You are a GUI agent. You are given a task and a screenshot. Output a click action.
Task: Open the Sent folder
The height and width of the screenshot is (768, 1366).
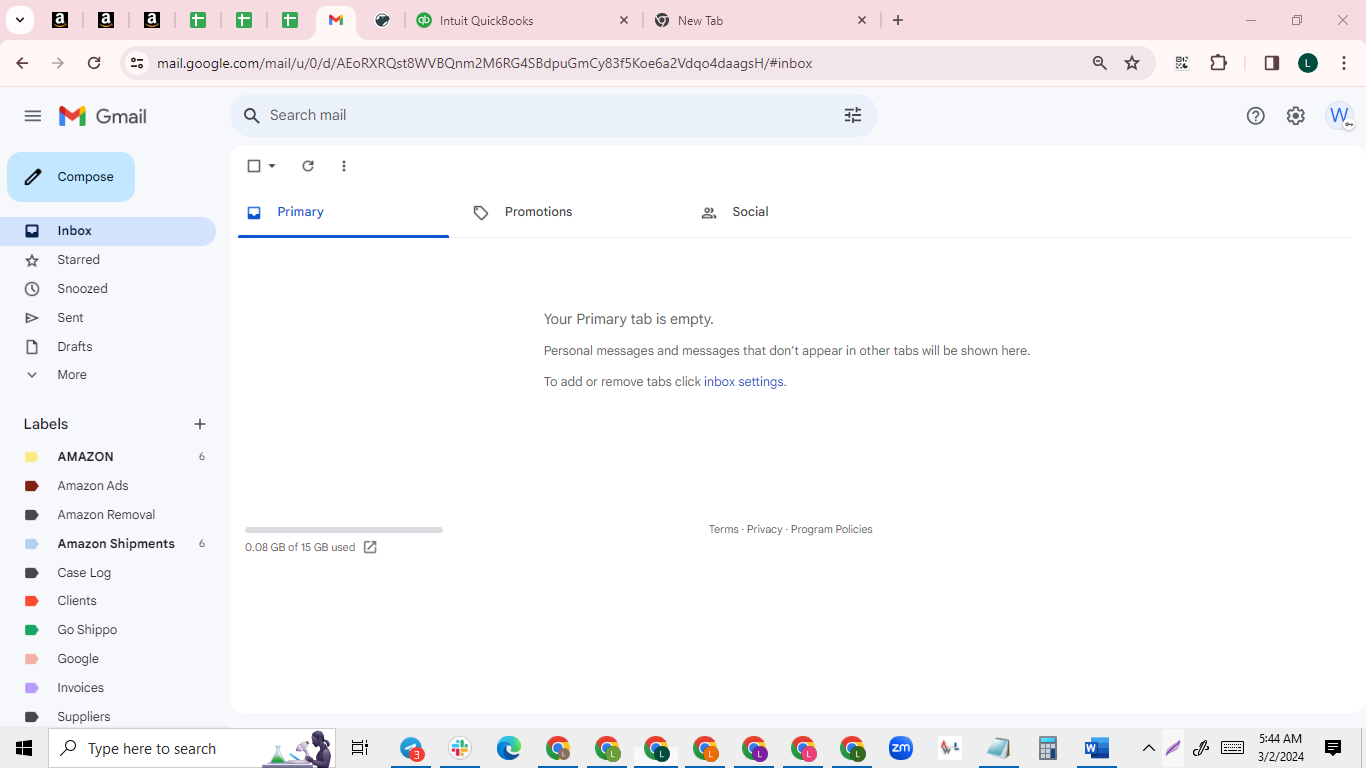pos(108,318)
